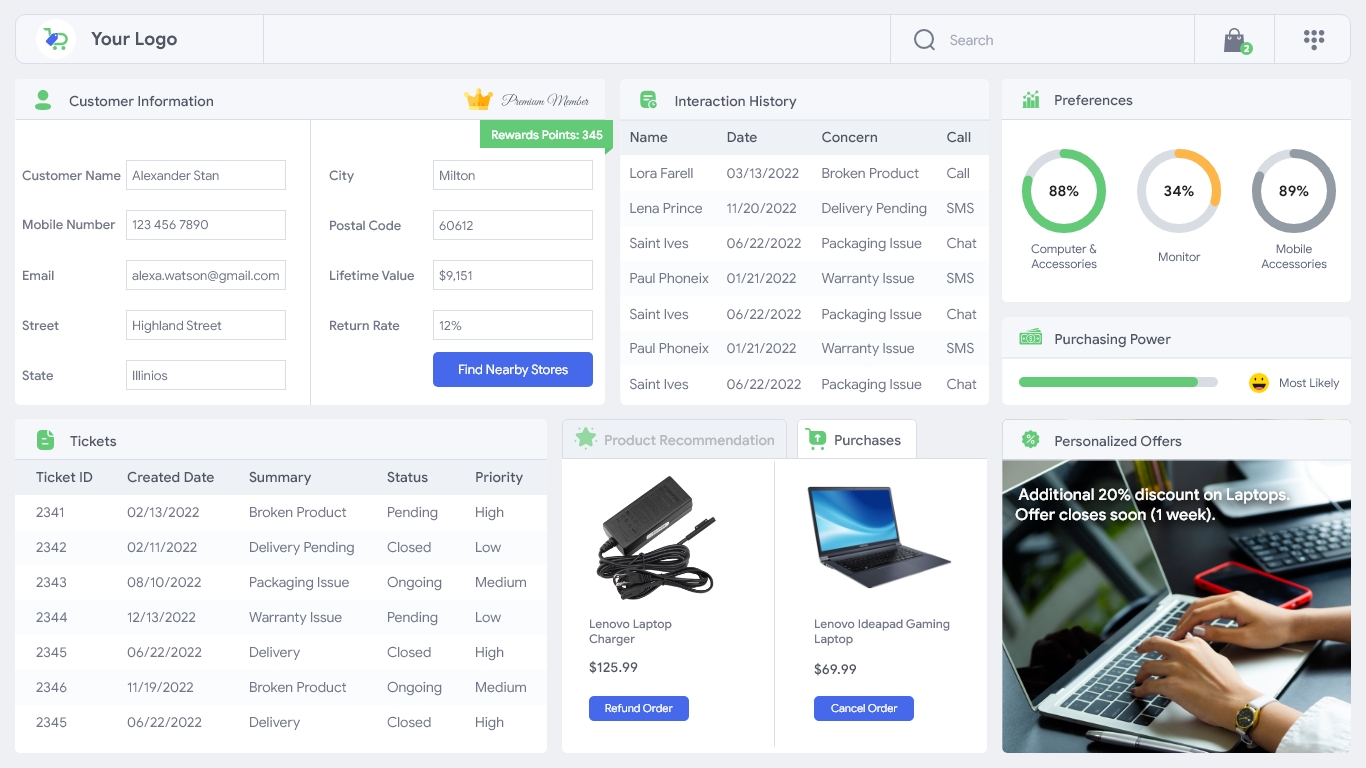Click the Cancel Order button
The width and height of the screenshot is (1366, 768).
[x=864, y=708]
